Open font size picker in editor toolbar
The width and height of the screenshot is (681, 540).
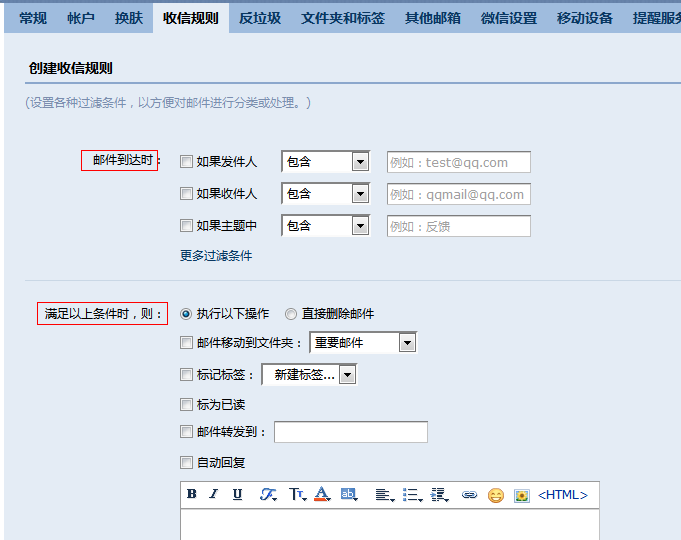[298, 494]
